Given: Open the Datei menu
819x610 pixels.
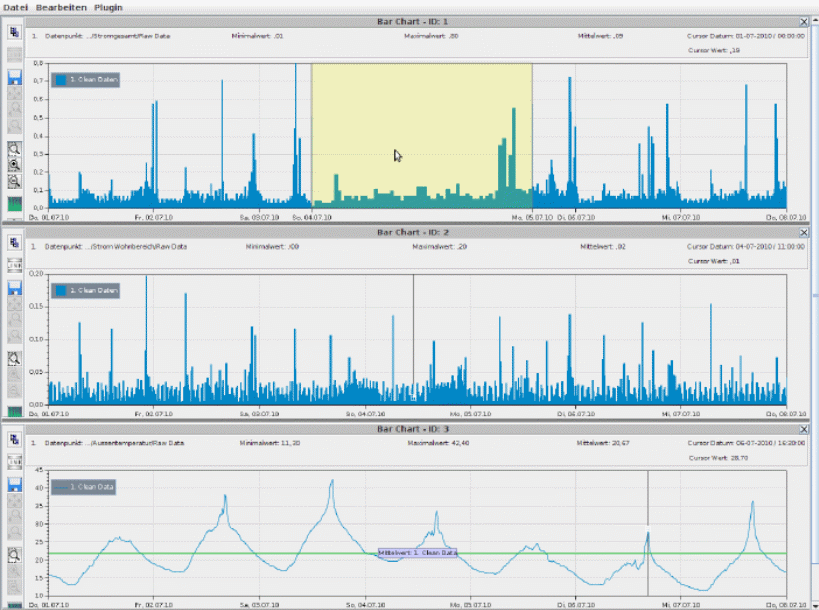Looking at the screenshot, I should point(15,7).
